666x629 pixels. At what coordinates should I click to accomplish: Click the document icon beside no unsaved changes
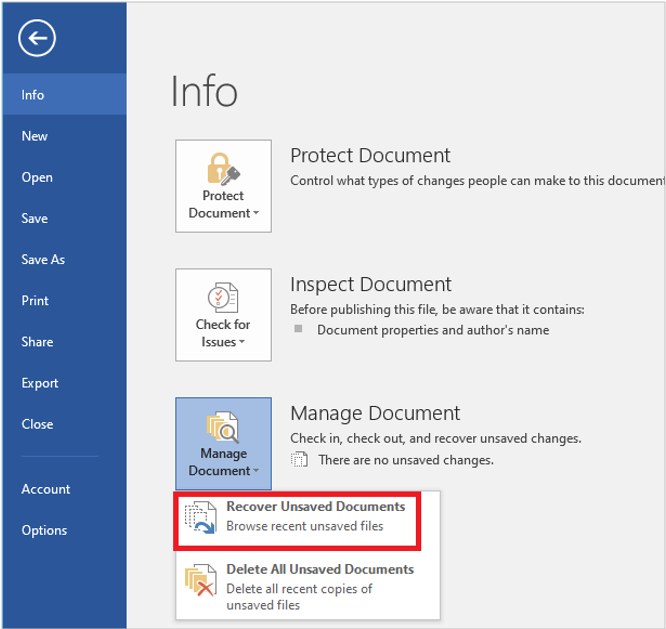[299, 460]
